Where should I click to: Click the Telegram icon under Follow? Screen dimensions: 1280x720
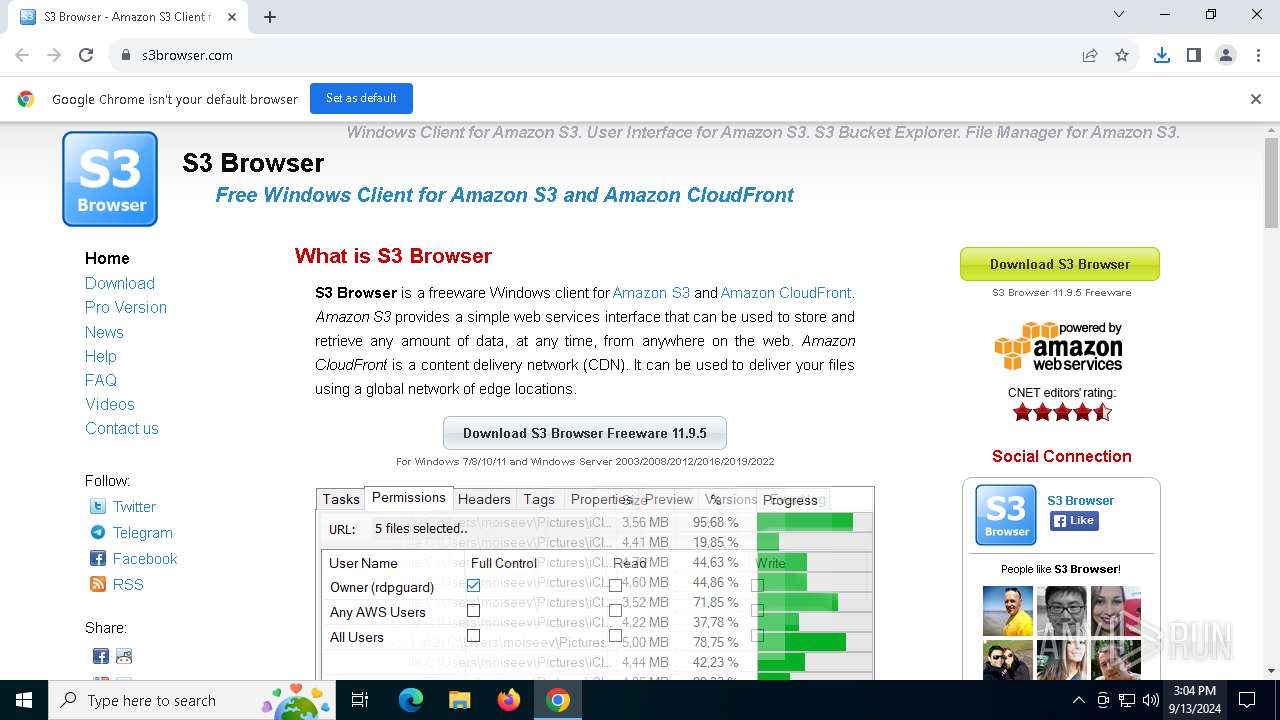pos(98,533)
